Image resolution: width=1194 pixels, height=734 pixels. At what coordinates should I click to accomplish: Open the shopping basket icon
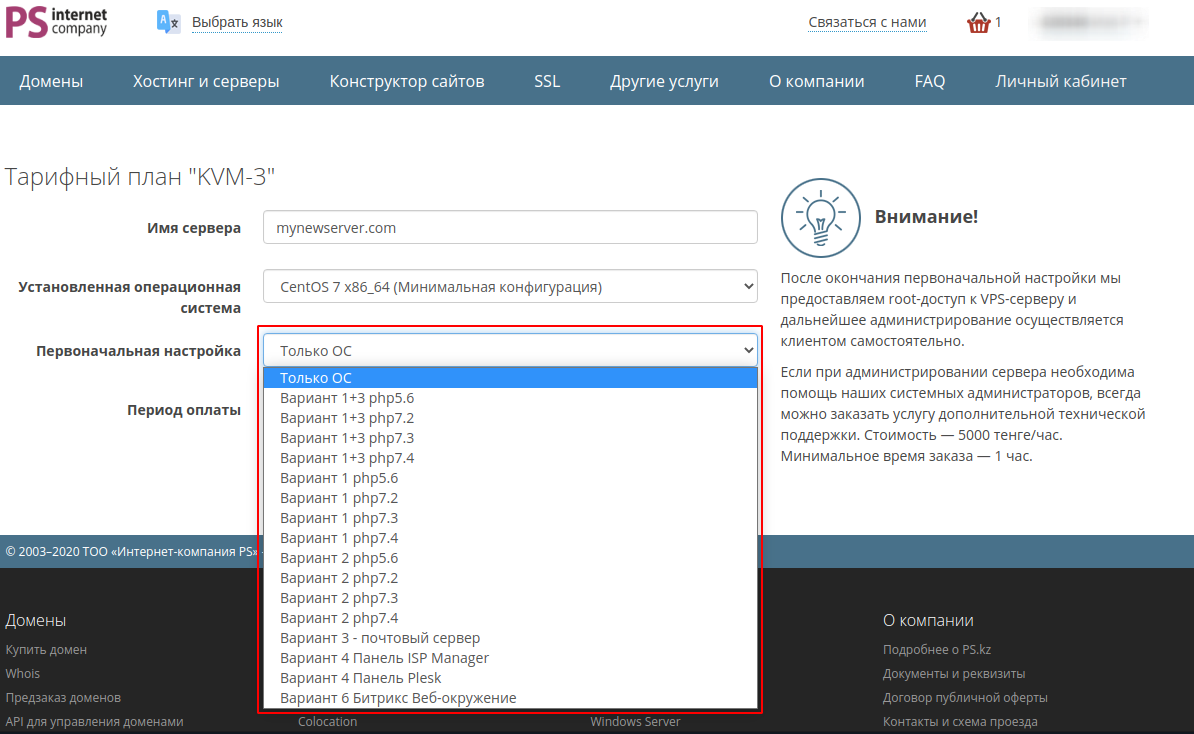[979, 23]
